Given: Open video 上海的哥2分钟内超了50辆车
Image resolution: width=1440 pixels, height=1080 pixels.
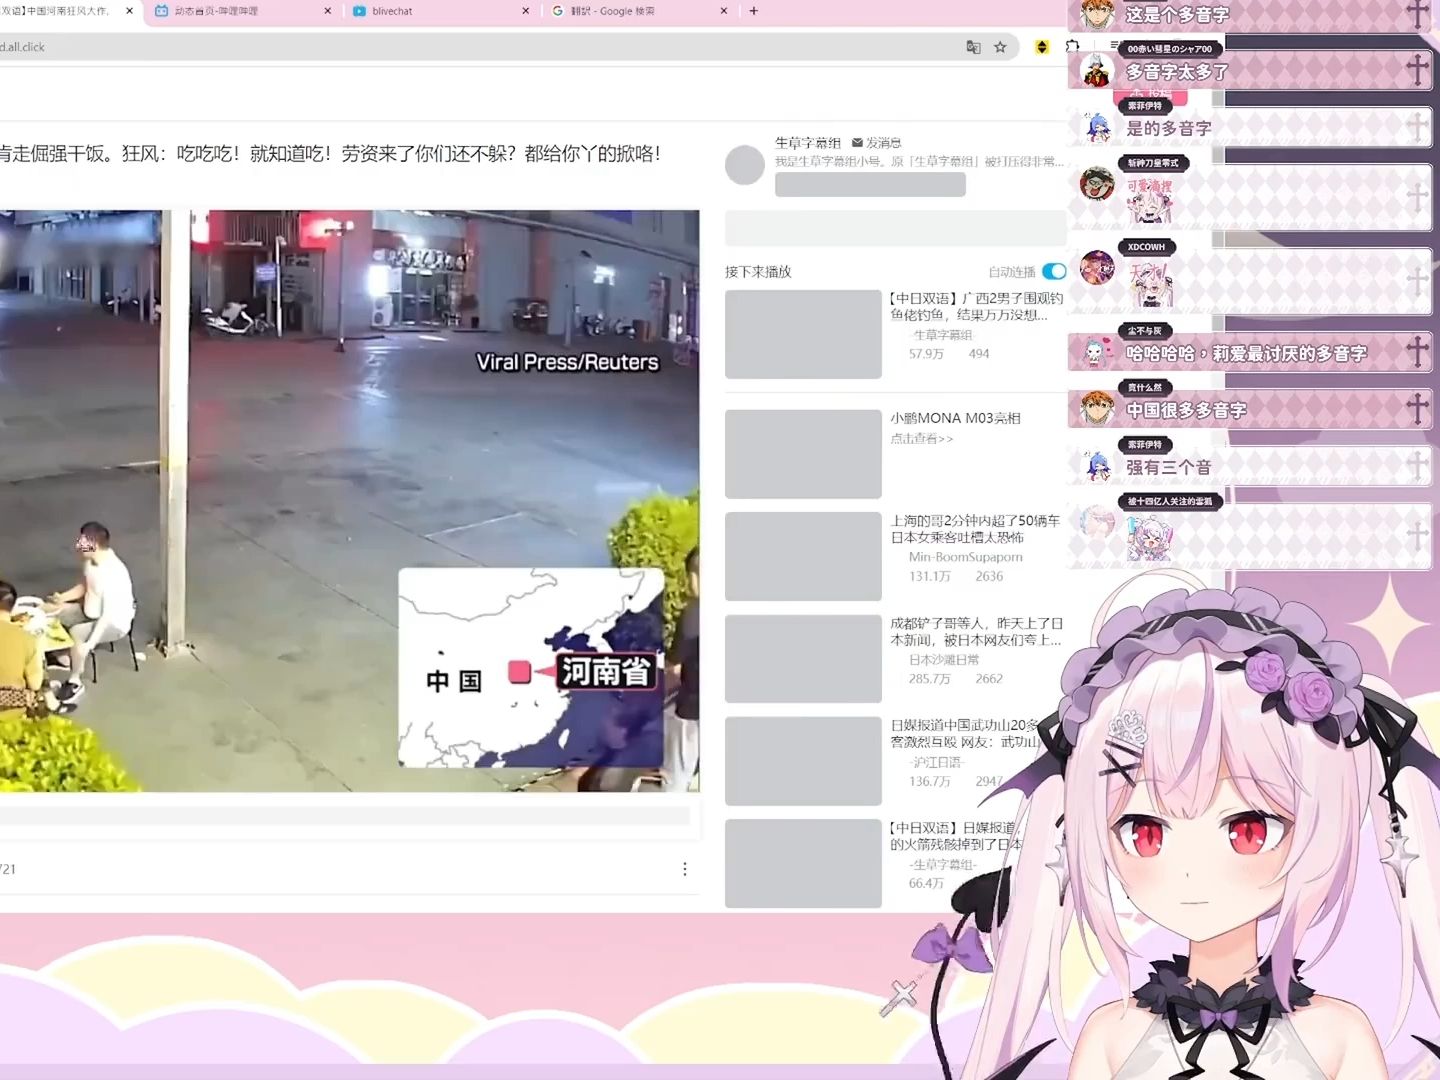Looking at the screenshot, I should pyautogui.click(x=976, y=529).
